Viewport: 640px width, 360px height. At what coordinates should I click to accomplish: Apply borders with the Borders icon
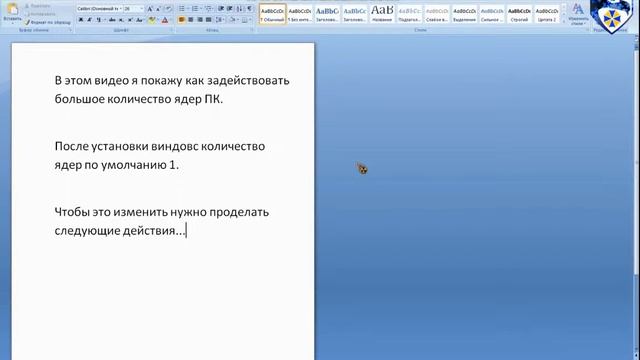point(244,20)
